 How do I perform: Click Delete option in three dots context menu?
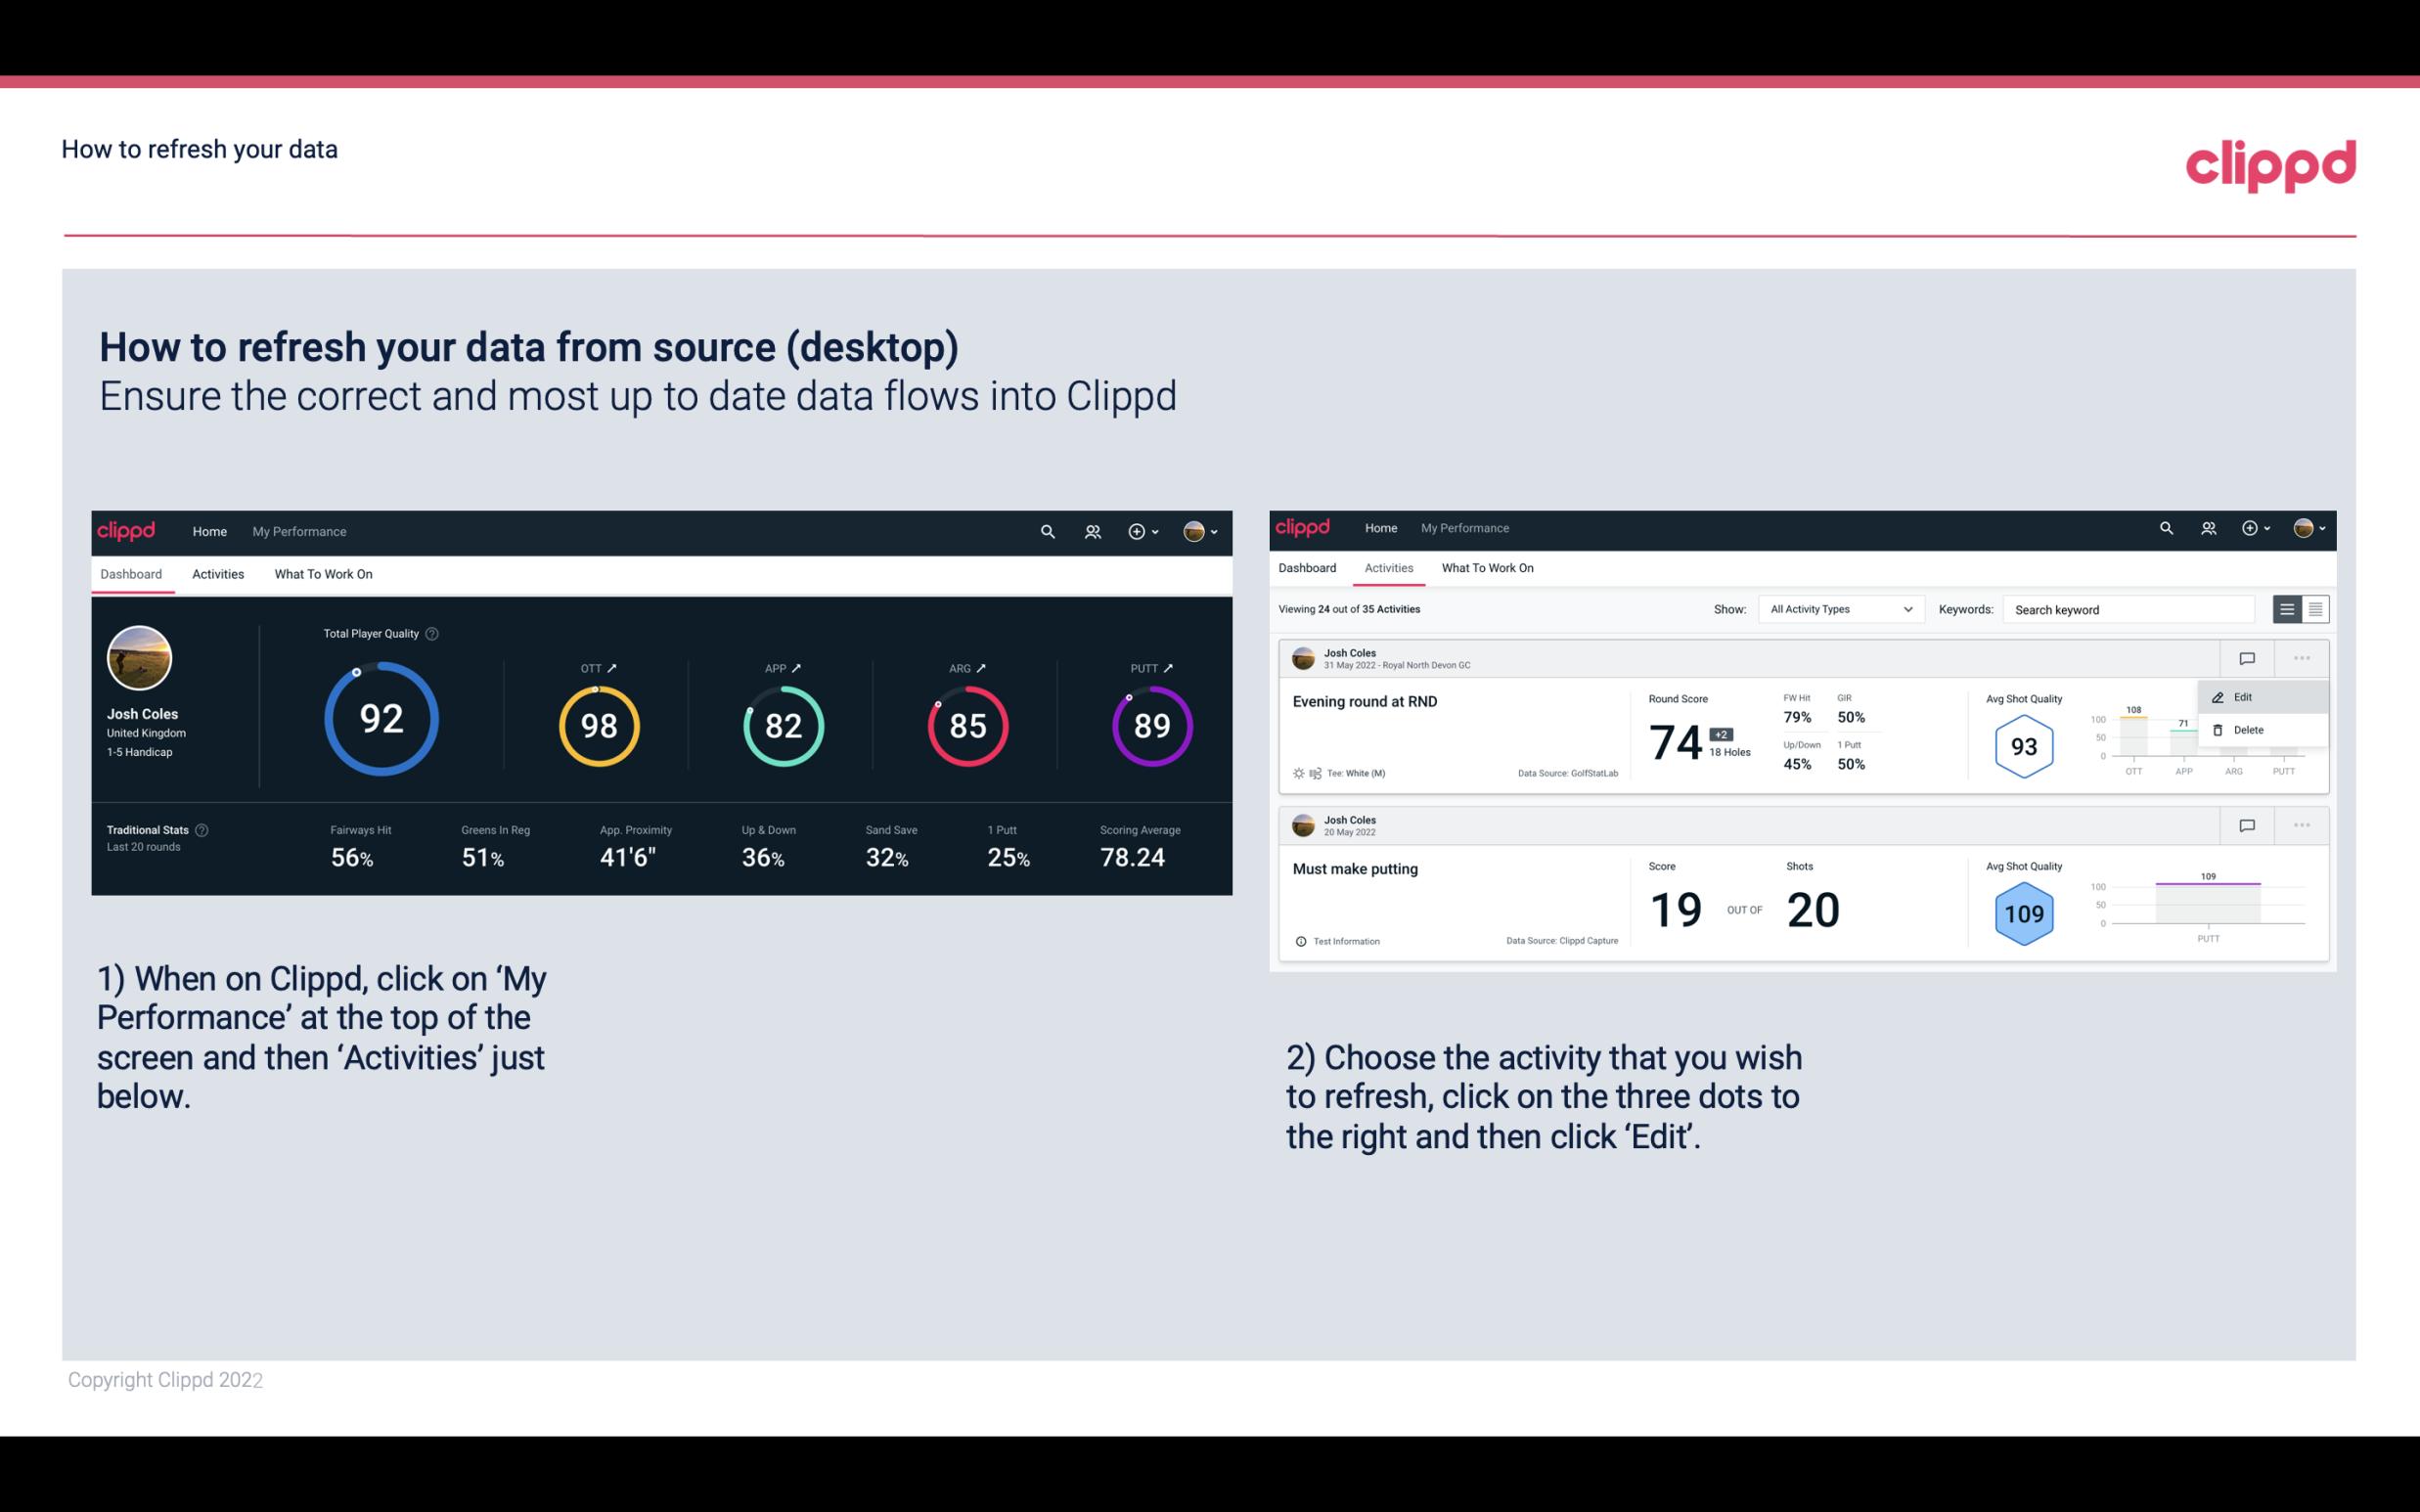click(2253, 730)
